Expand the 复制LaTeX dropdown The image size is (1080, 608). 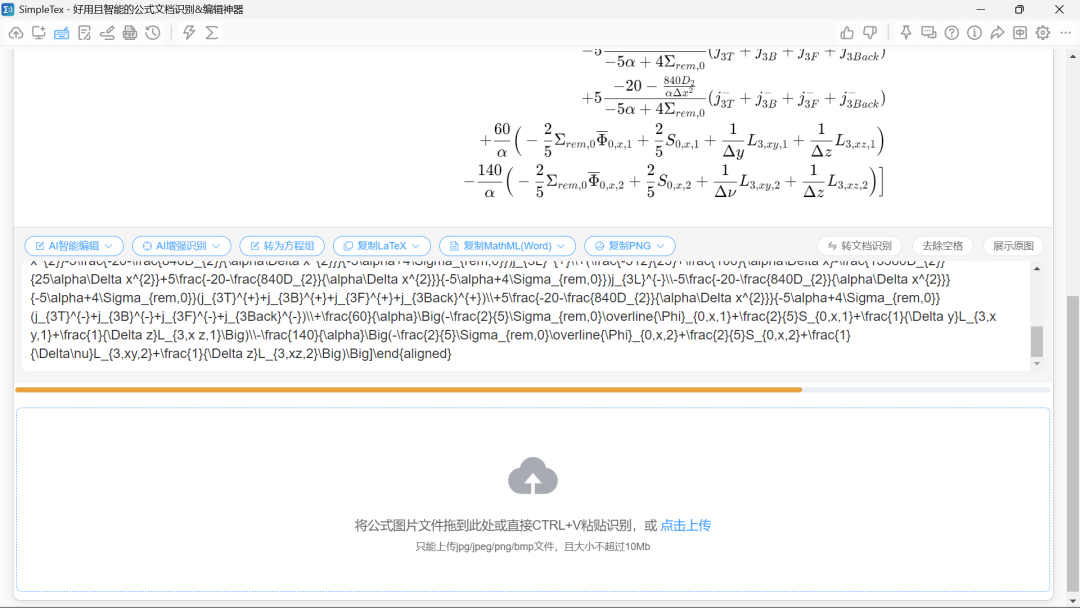click(x=381, y=246)
